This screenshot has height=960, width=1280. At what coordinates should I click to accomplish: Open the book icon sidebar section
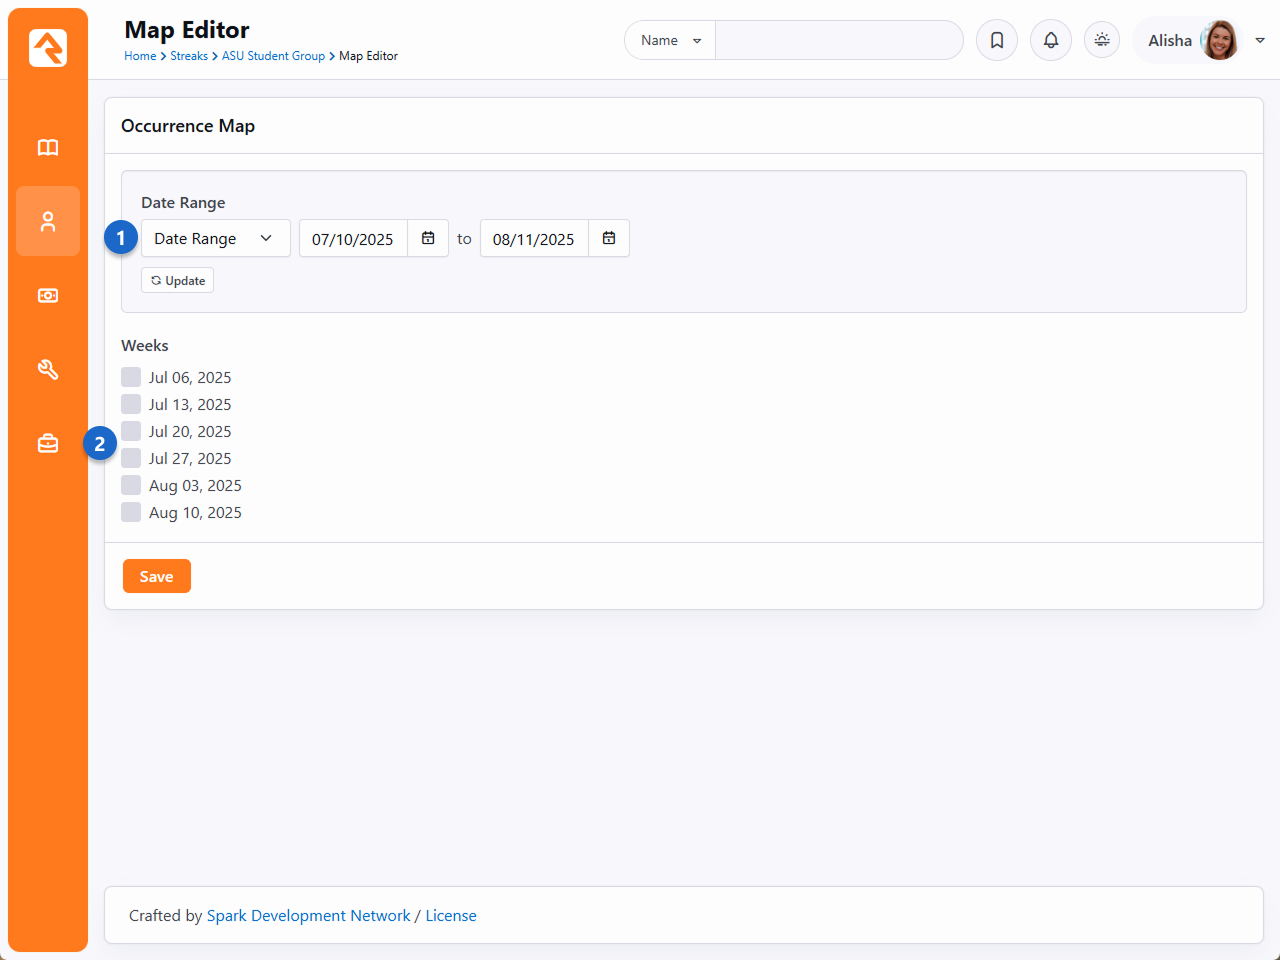48,148
